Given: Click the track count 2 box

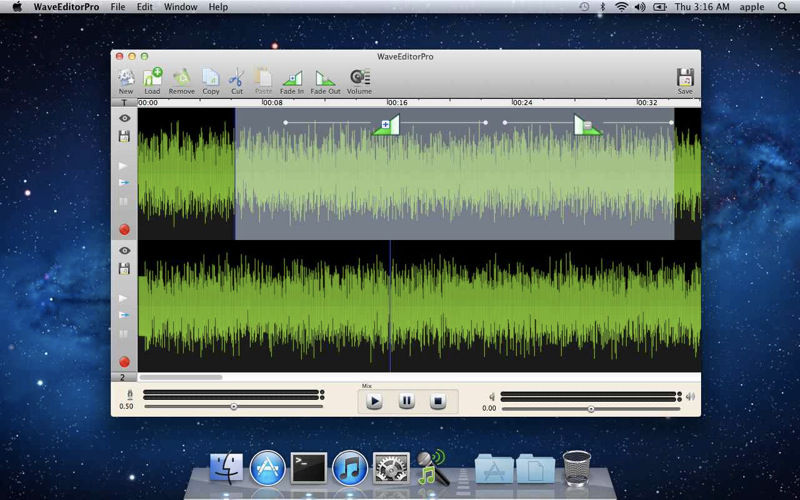Looking at the screenshot, I should pos(123,378).
